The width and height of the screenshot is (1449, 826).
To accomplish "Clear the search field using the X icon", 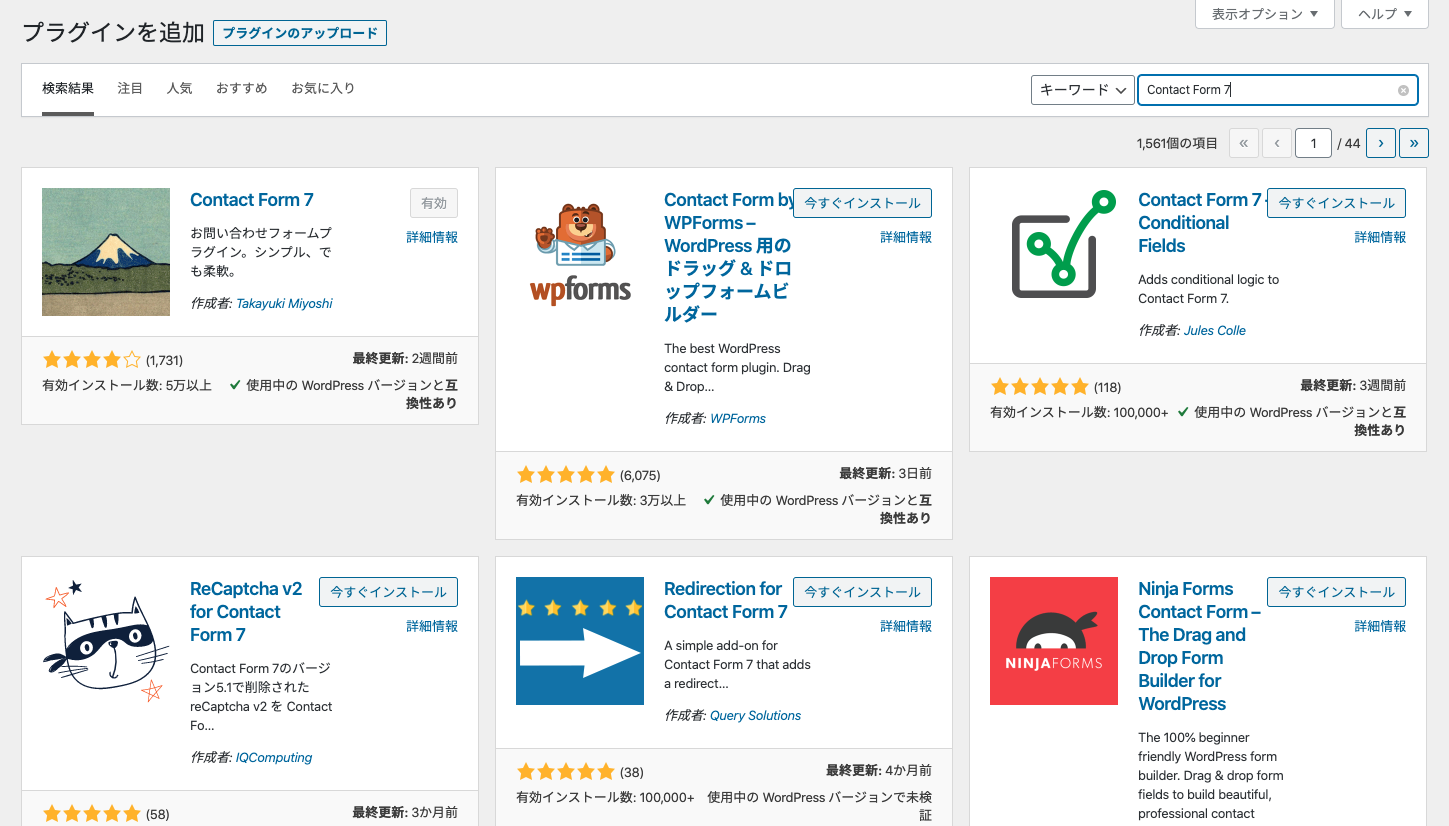I will pos(1403,90).
